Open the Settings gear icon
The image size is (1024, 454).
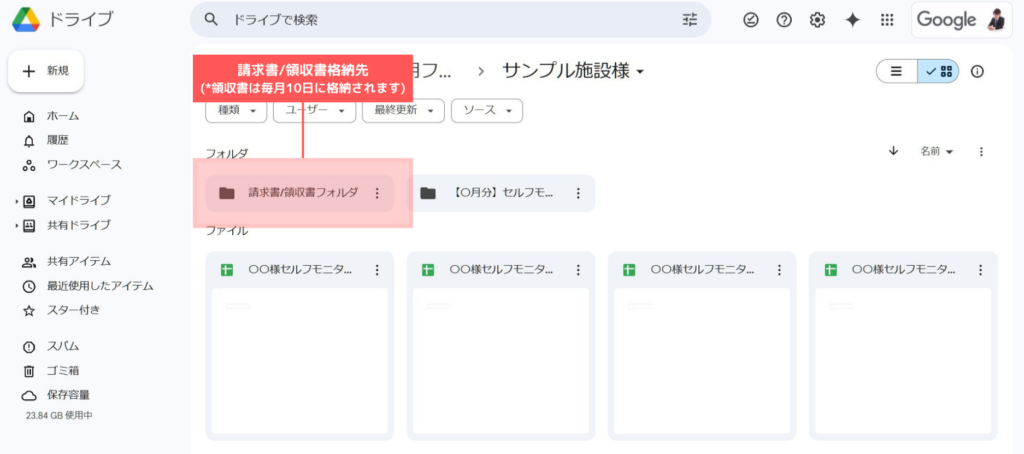[817, 20]
